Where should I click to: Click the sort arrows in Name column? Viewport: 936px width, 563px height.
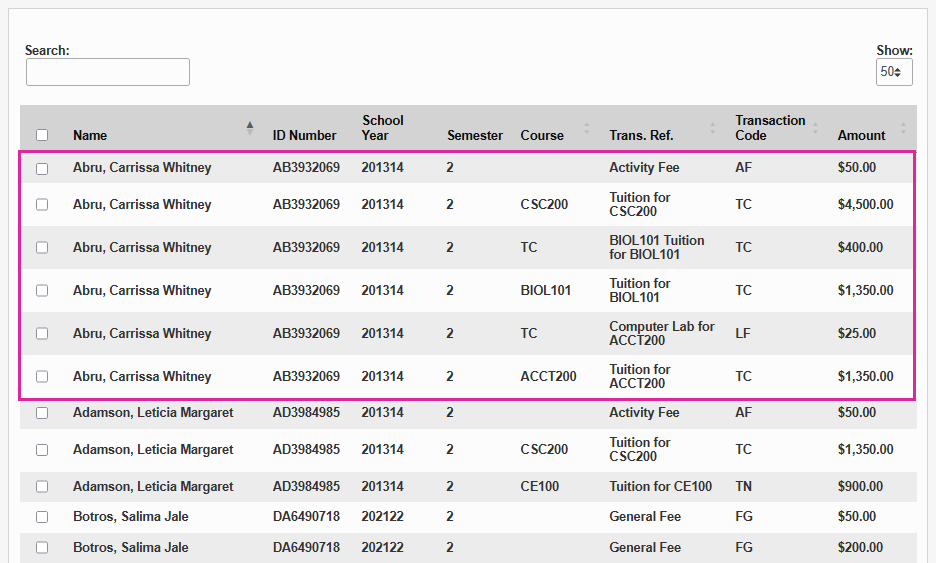coord(250,128)
